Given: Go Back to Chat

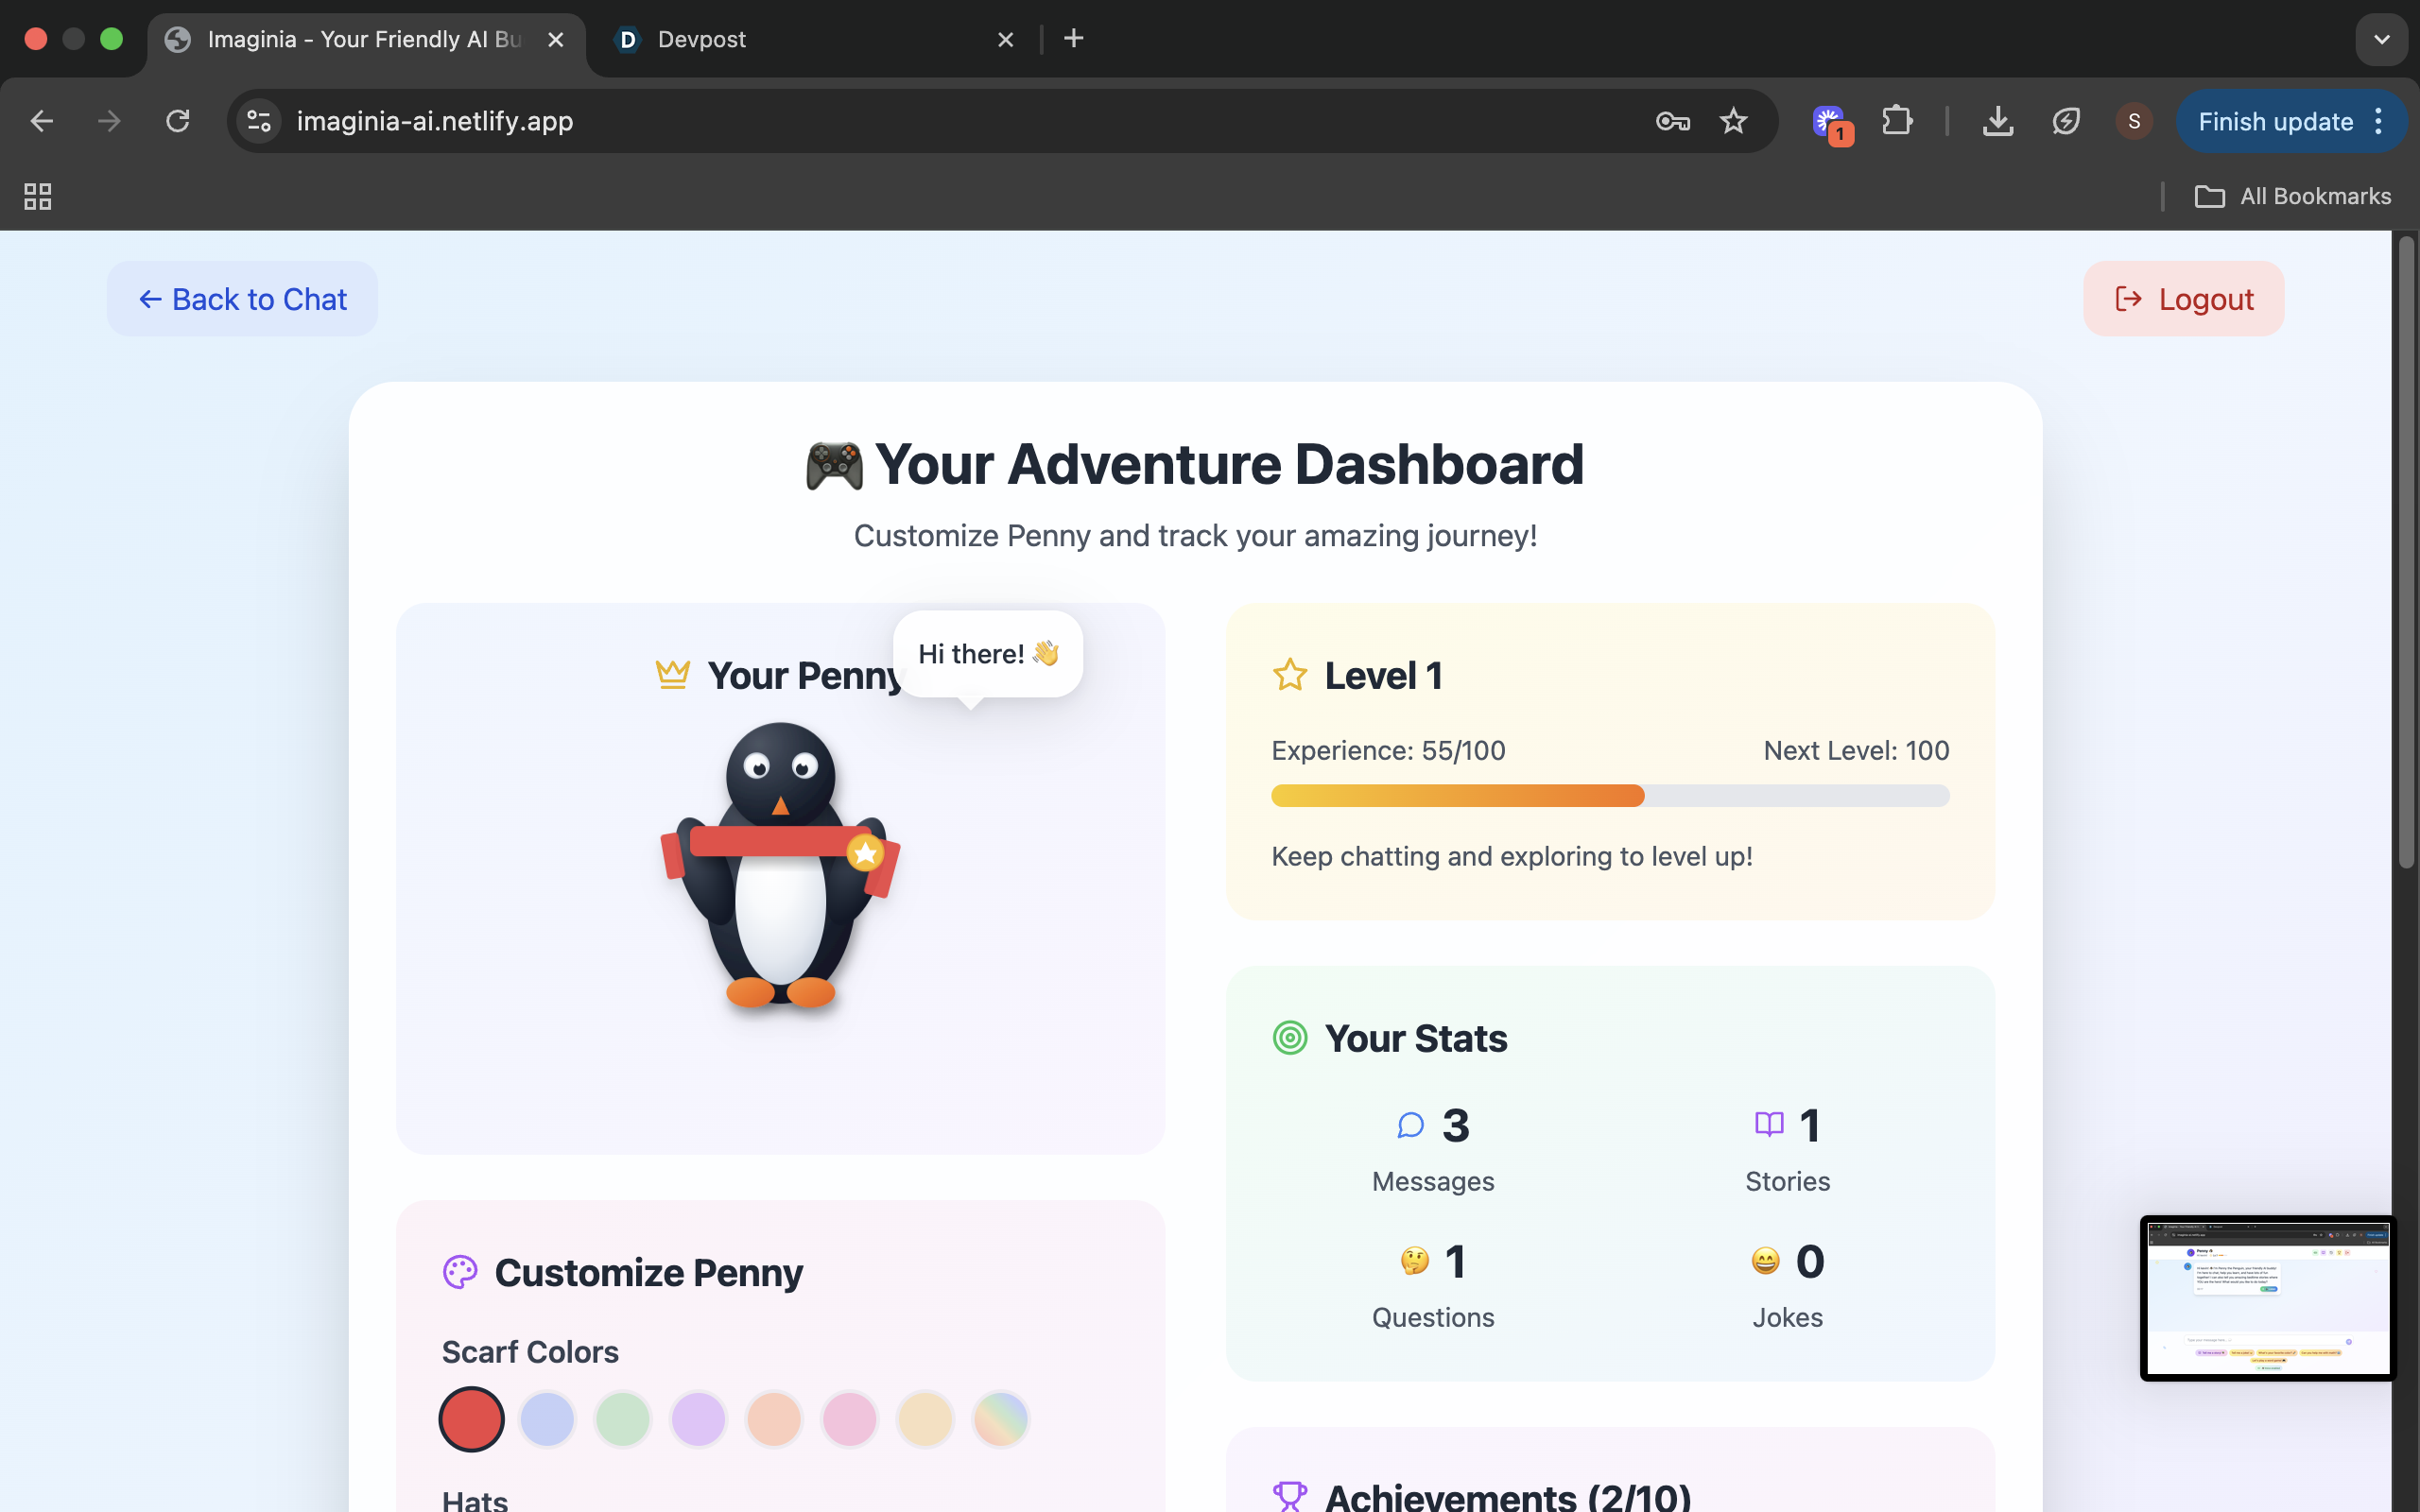Looking at the screenshot, I should [x=243, y=299].
